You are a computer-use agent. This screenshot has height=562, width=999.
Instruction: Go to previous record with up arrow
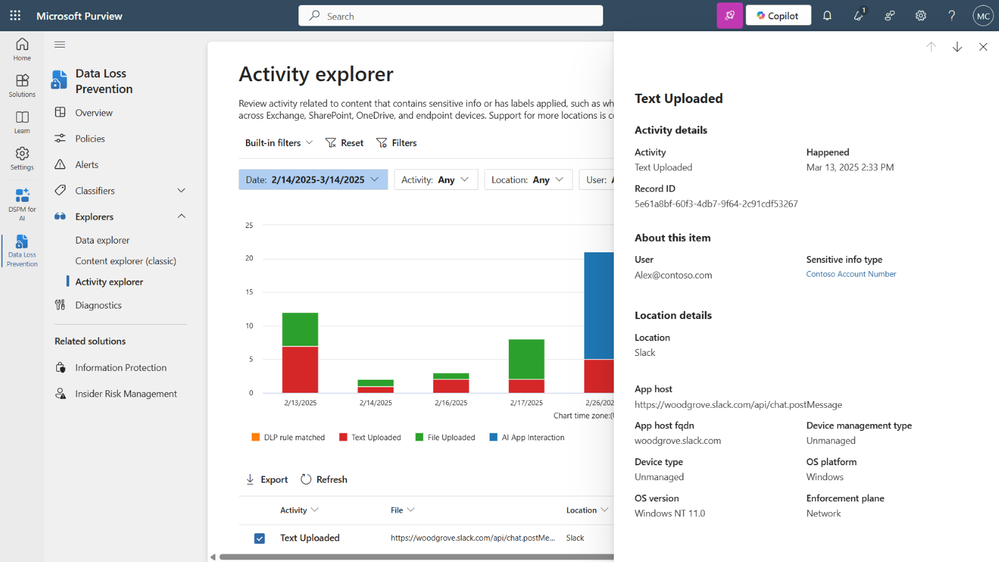931,47
